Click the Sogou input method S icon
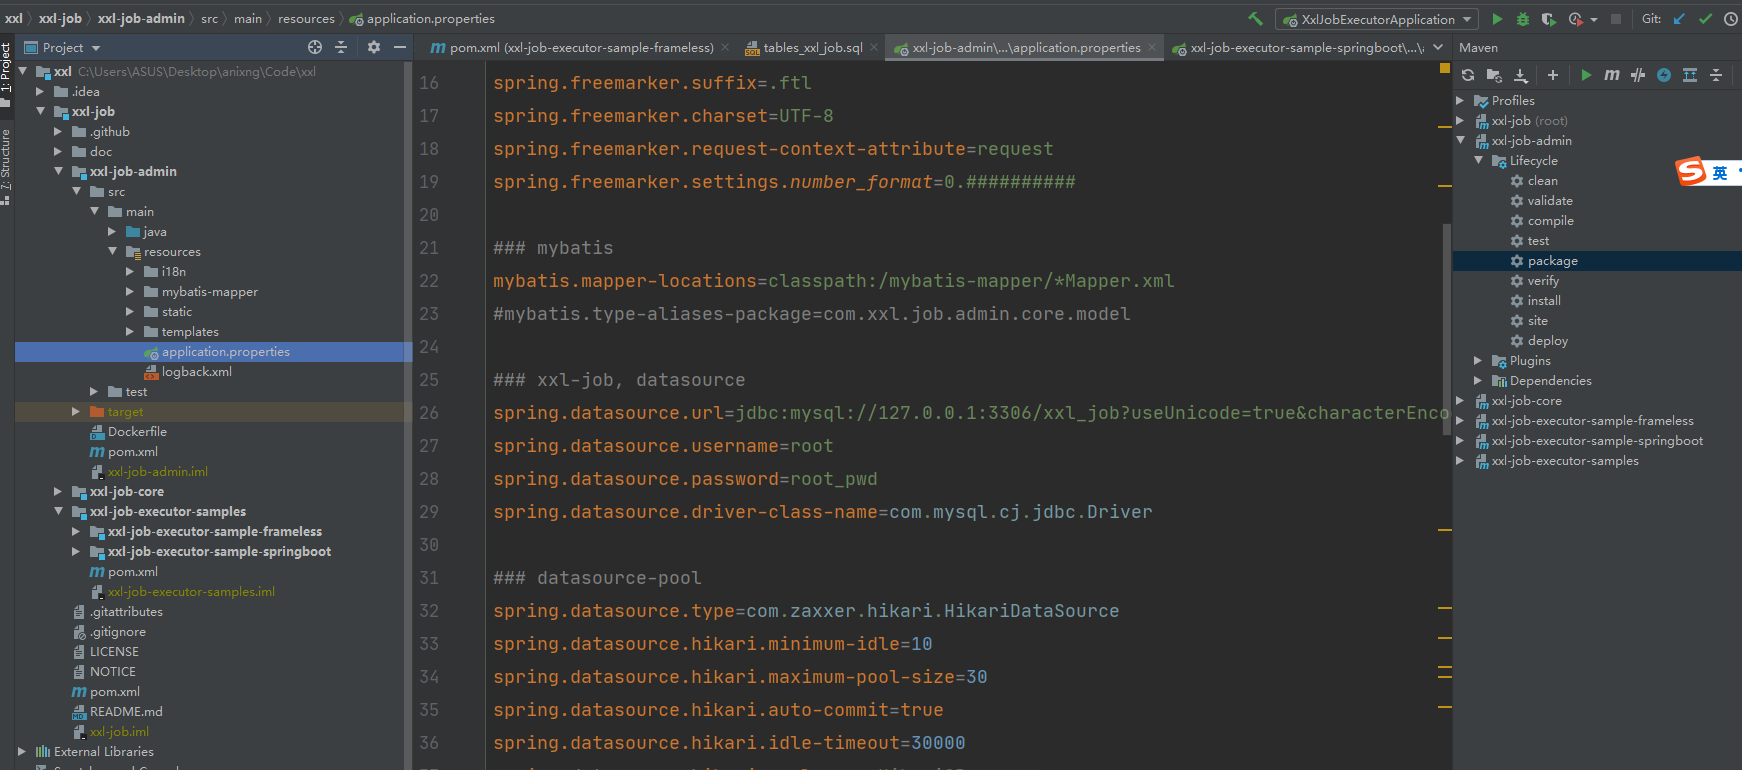Image resolution: width=1742 pixels, height=770 pixels. tap(1691, 171)
